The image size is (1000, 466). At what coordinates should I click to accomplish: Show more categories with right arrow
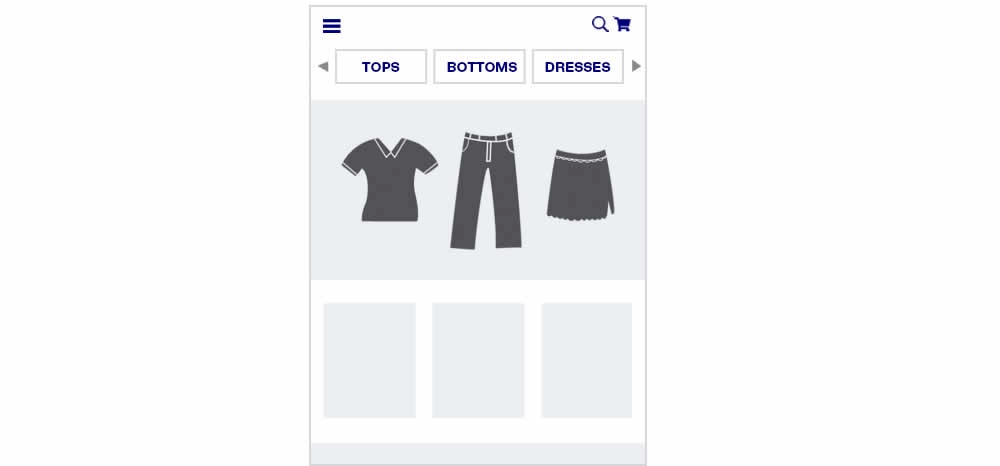[636, 66]
